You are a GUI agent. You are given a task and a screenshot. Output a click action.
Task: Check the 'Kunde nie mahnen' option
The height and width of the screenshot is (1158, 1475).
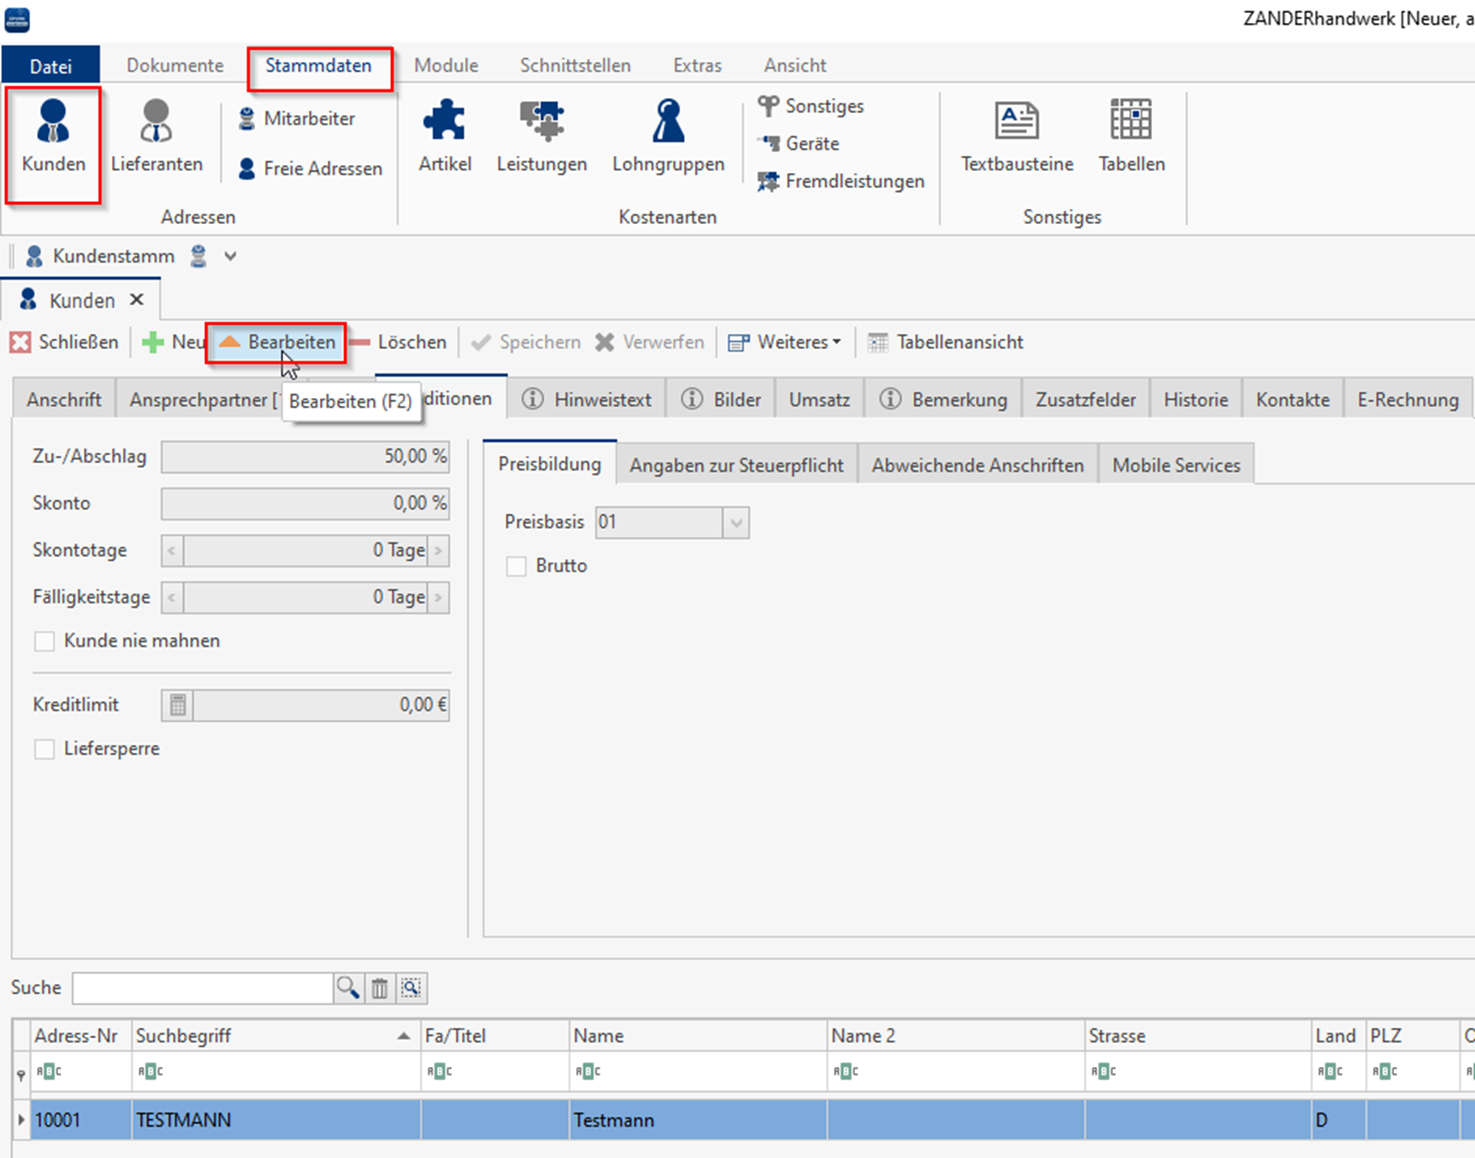44,641
